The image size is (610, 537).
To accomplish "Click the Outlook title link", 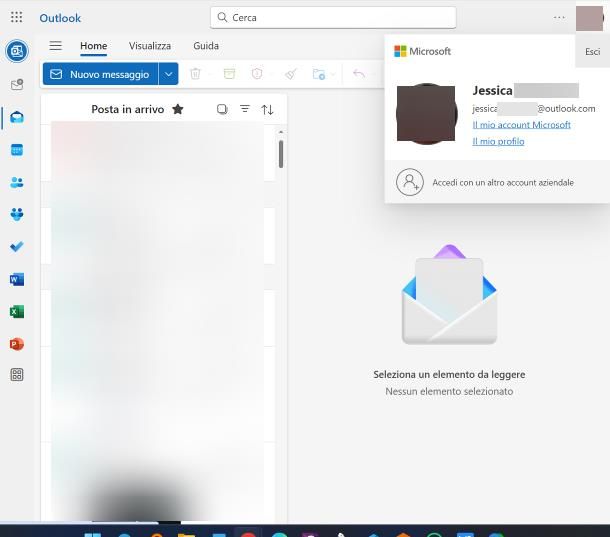I will pos(60,18).
